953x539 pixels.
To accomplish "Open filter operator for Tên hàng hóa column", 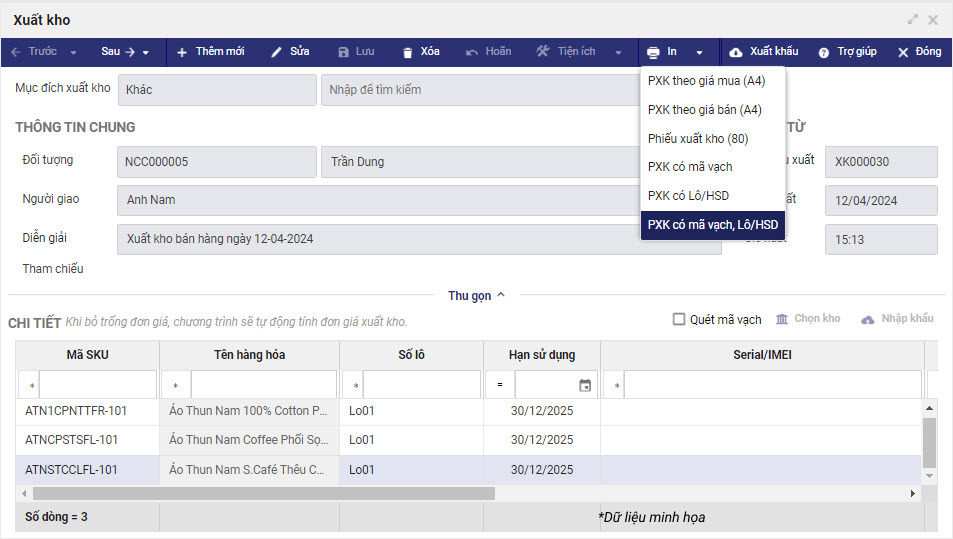I will [x=177, y=385].
